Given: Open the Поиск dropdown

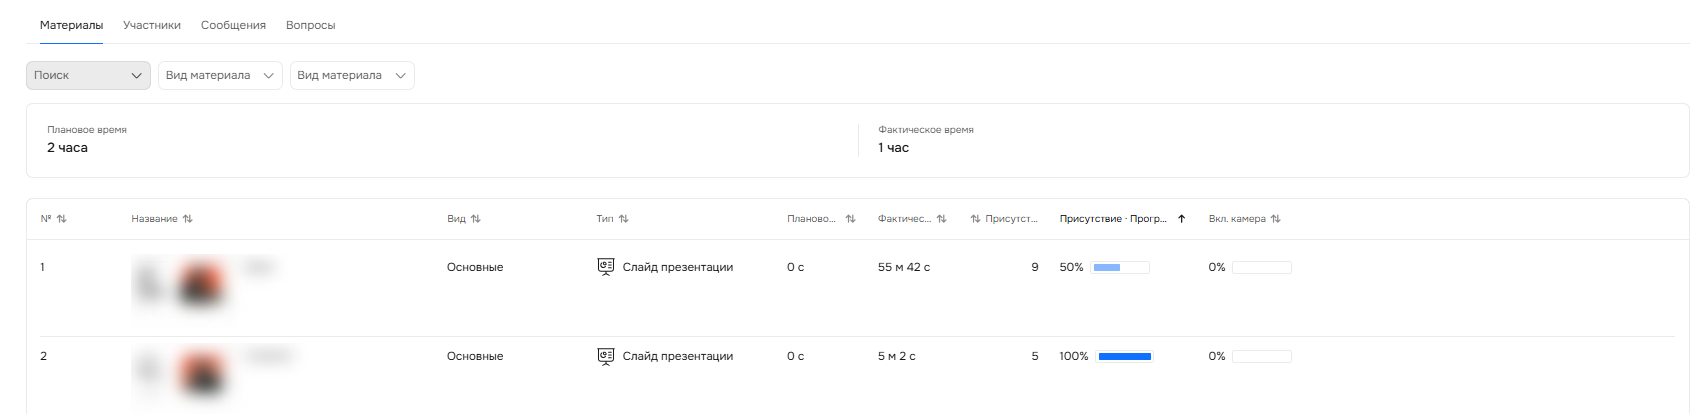Looking at the screenshot, I should pyautogui.click(x=88, y=75).
